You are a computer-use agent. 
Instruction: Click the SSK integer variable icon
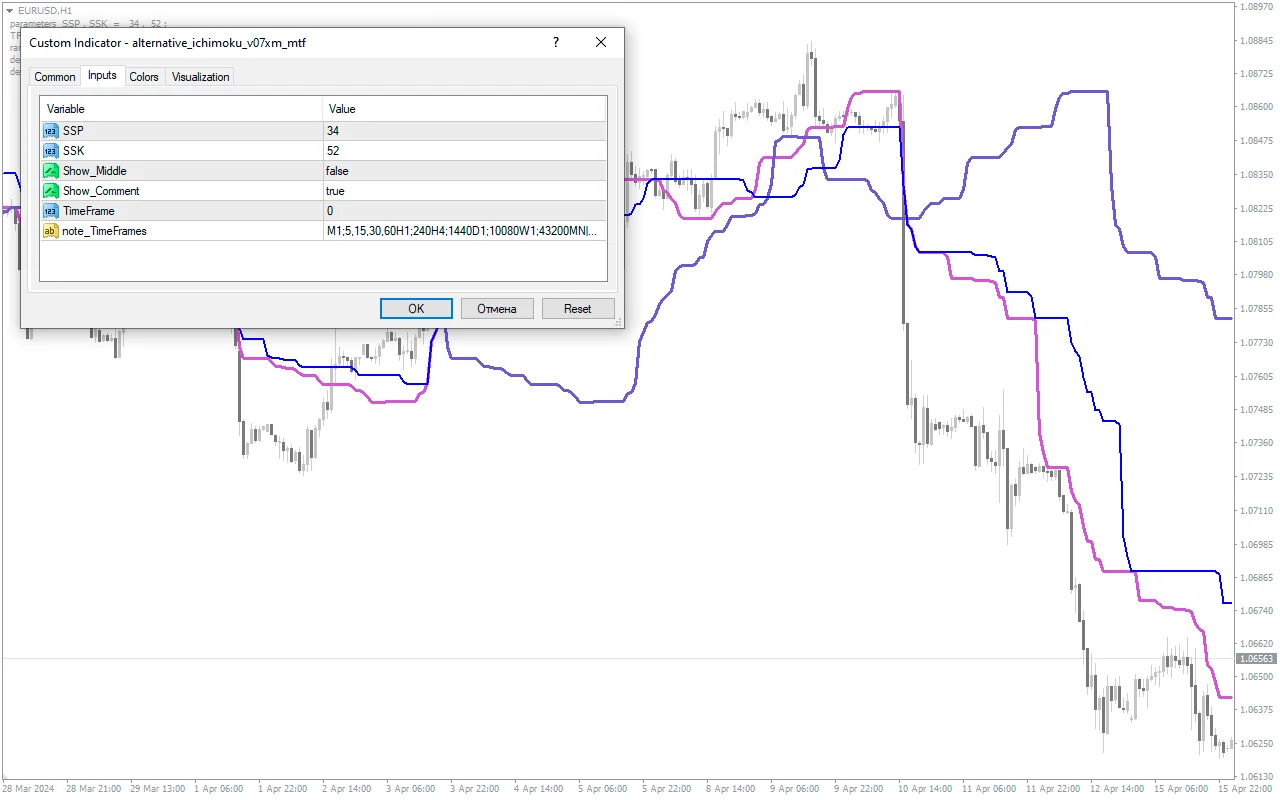[x=51, y=151]
